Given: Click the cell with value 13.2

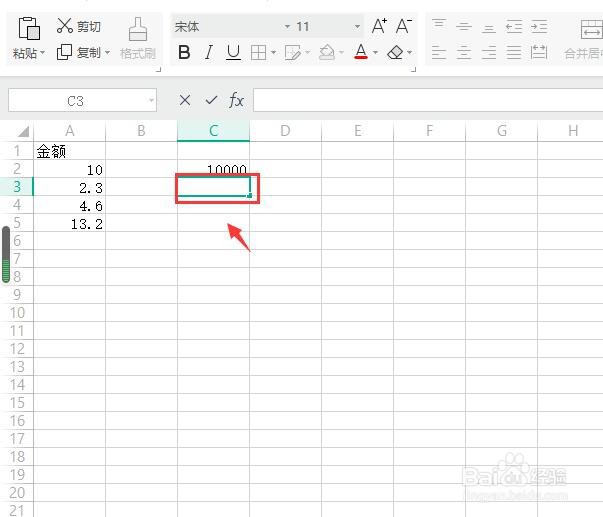Looking at the screenshot, I should tap(70, 223).
